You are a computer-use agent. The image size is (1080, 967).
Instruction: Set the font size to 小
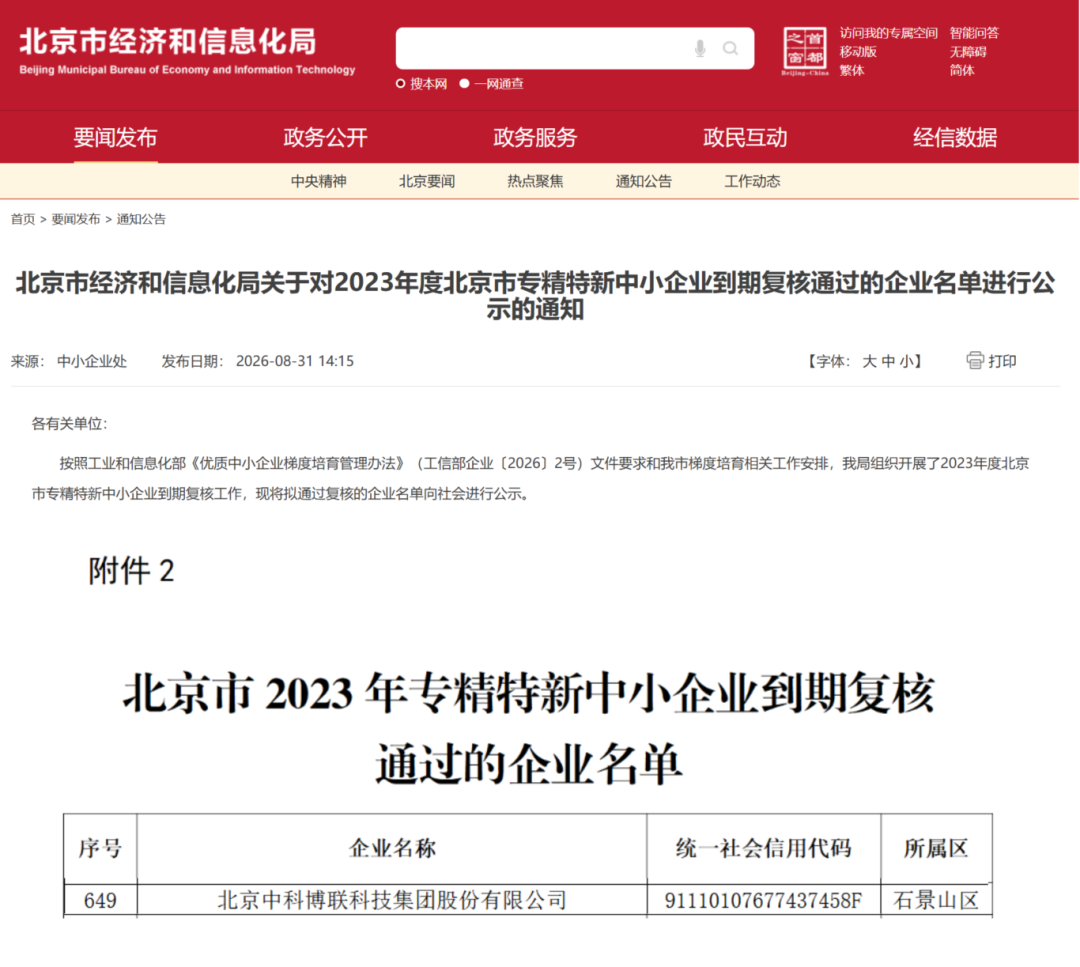point(906,361)
